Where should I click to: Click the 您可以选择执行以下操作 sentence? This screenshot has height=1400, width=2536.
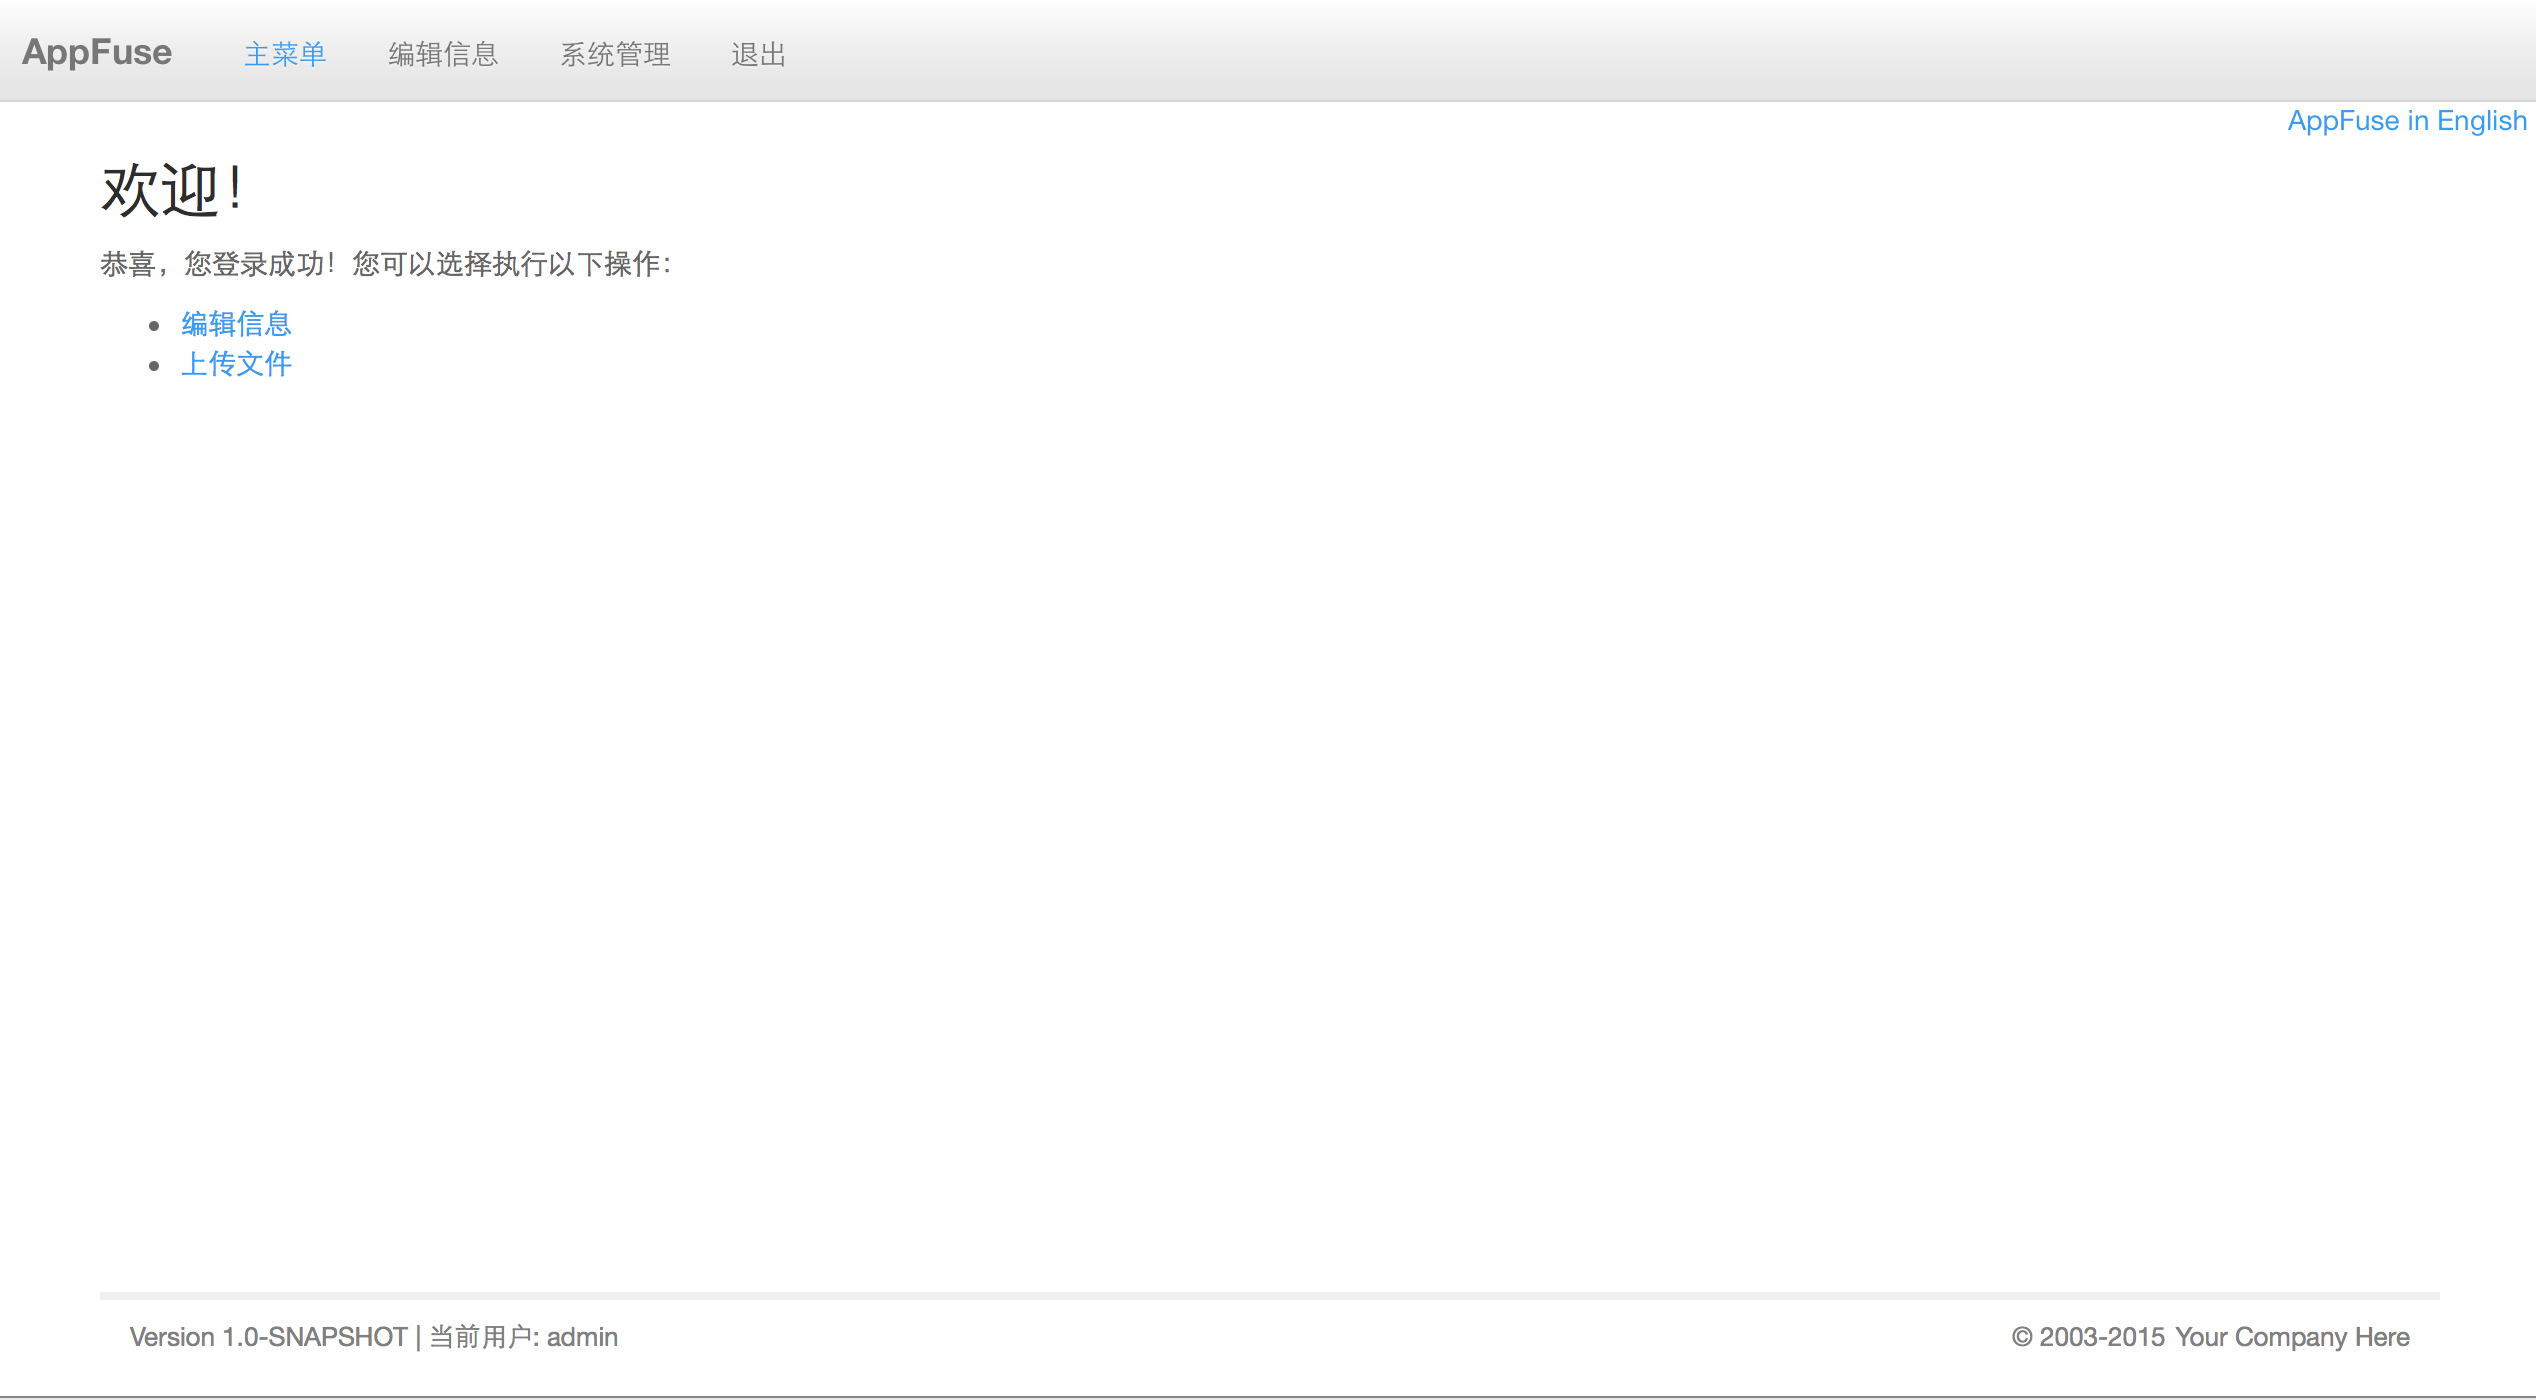(x=510, y=264)
